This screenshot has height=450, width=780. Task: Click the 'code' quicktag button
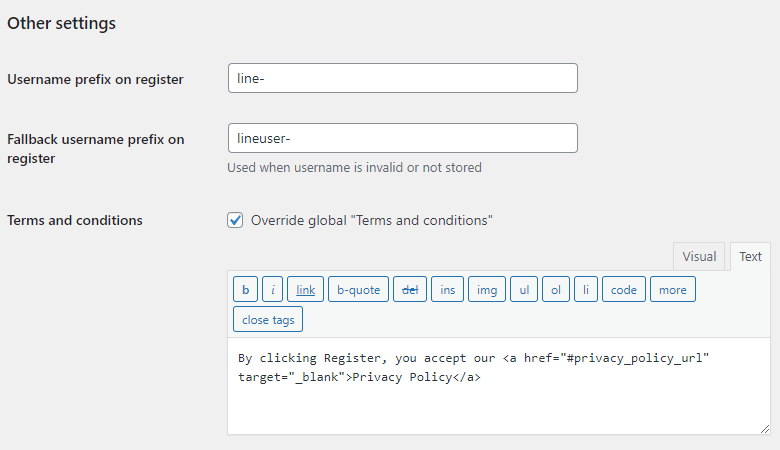pos(624,290)
